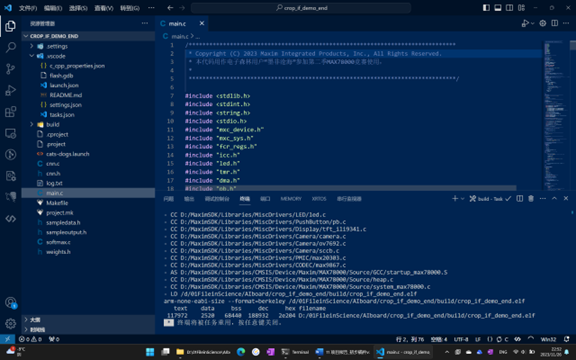Screen dimensions: 576x360
Task: Split the editor to the right
Action: [555, 24]
